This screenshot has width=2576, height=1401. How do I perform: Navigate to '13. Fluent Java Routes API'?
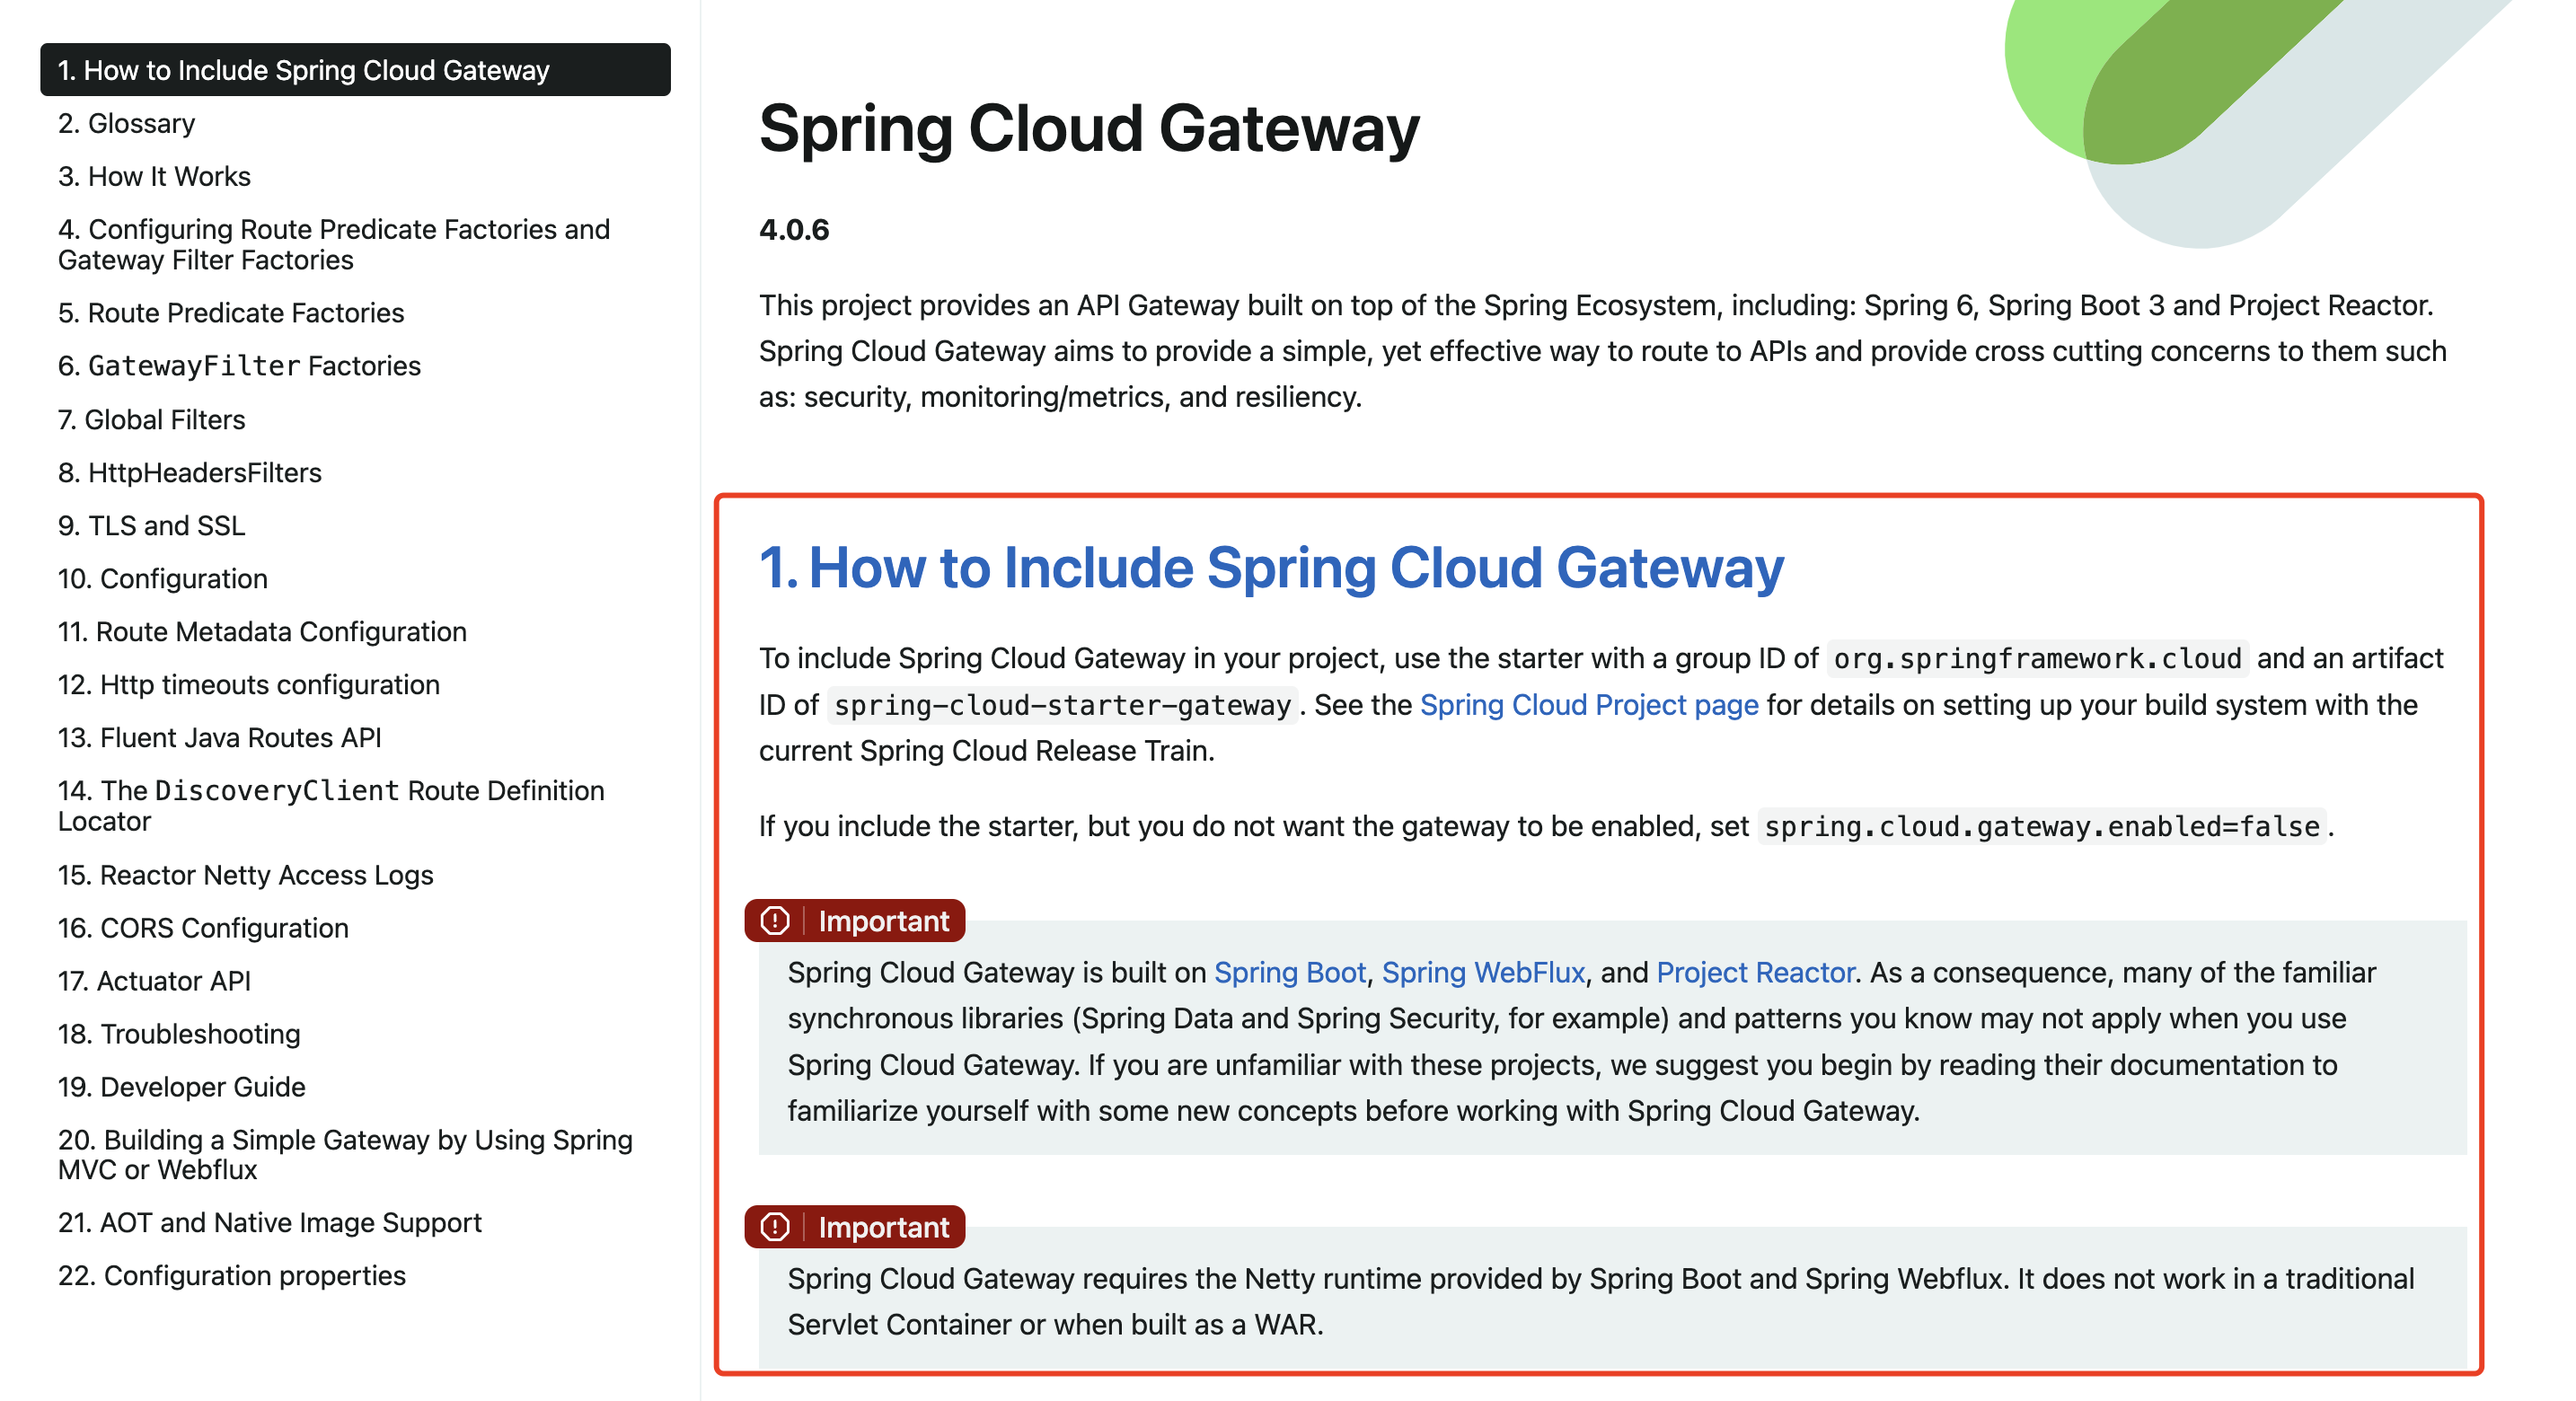coord(220,737)
